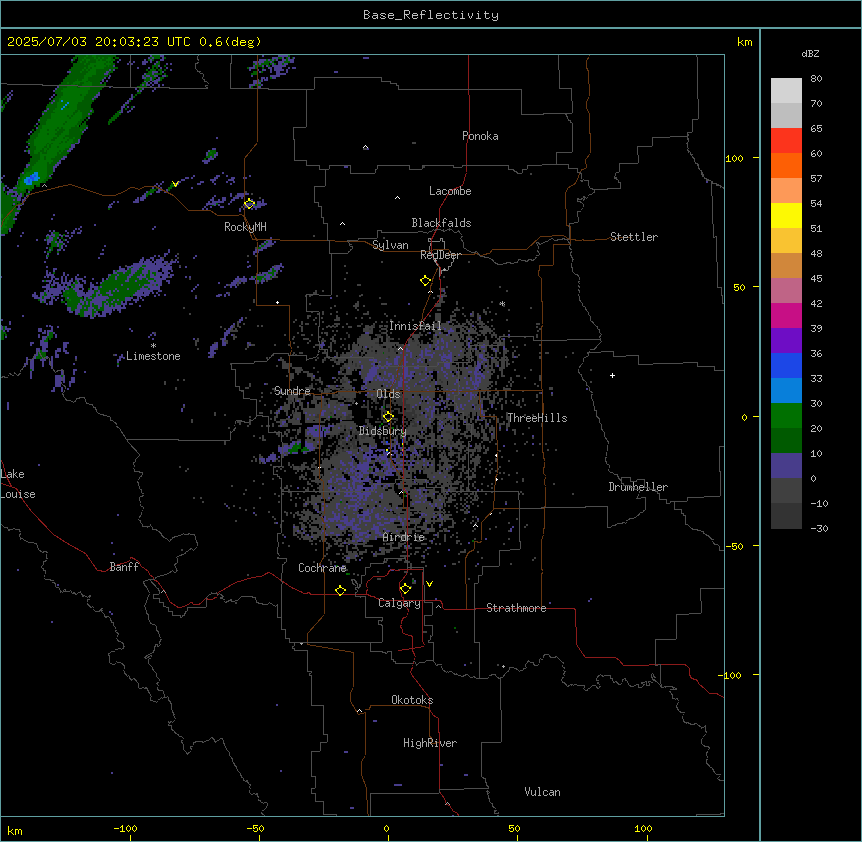This screenshot has height=842, width=862.
Task: Click the Blackfalds city label
Action: pos(441,223)
